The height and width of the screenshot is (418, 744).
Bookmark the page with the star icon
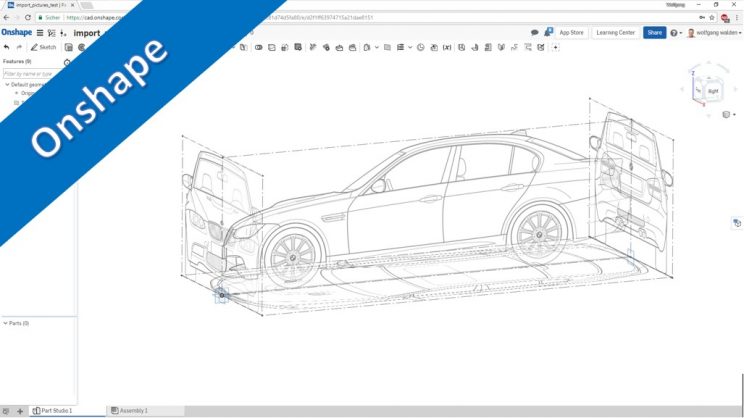(x=712, y=18)
